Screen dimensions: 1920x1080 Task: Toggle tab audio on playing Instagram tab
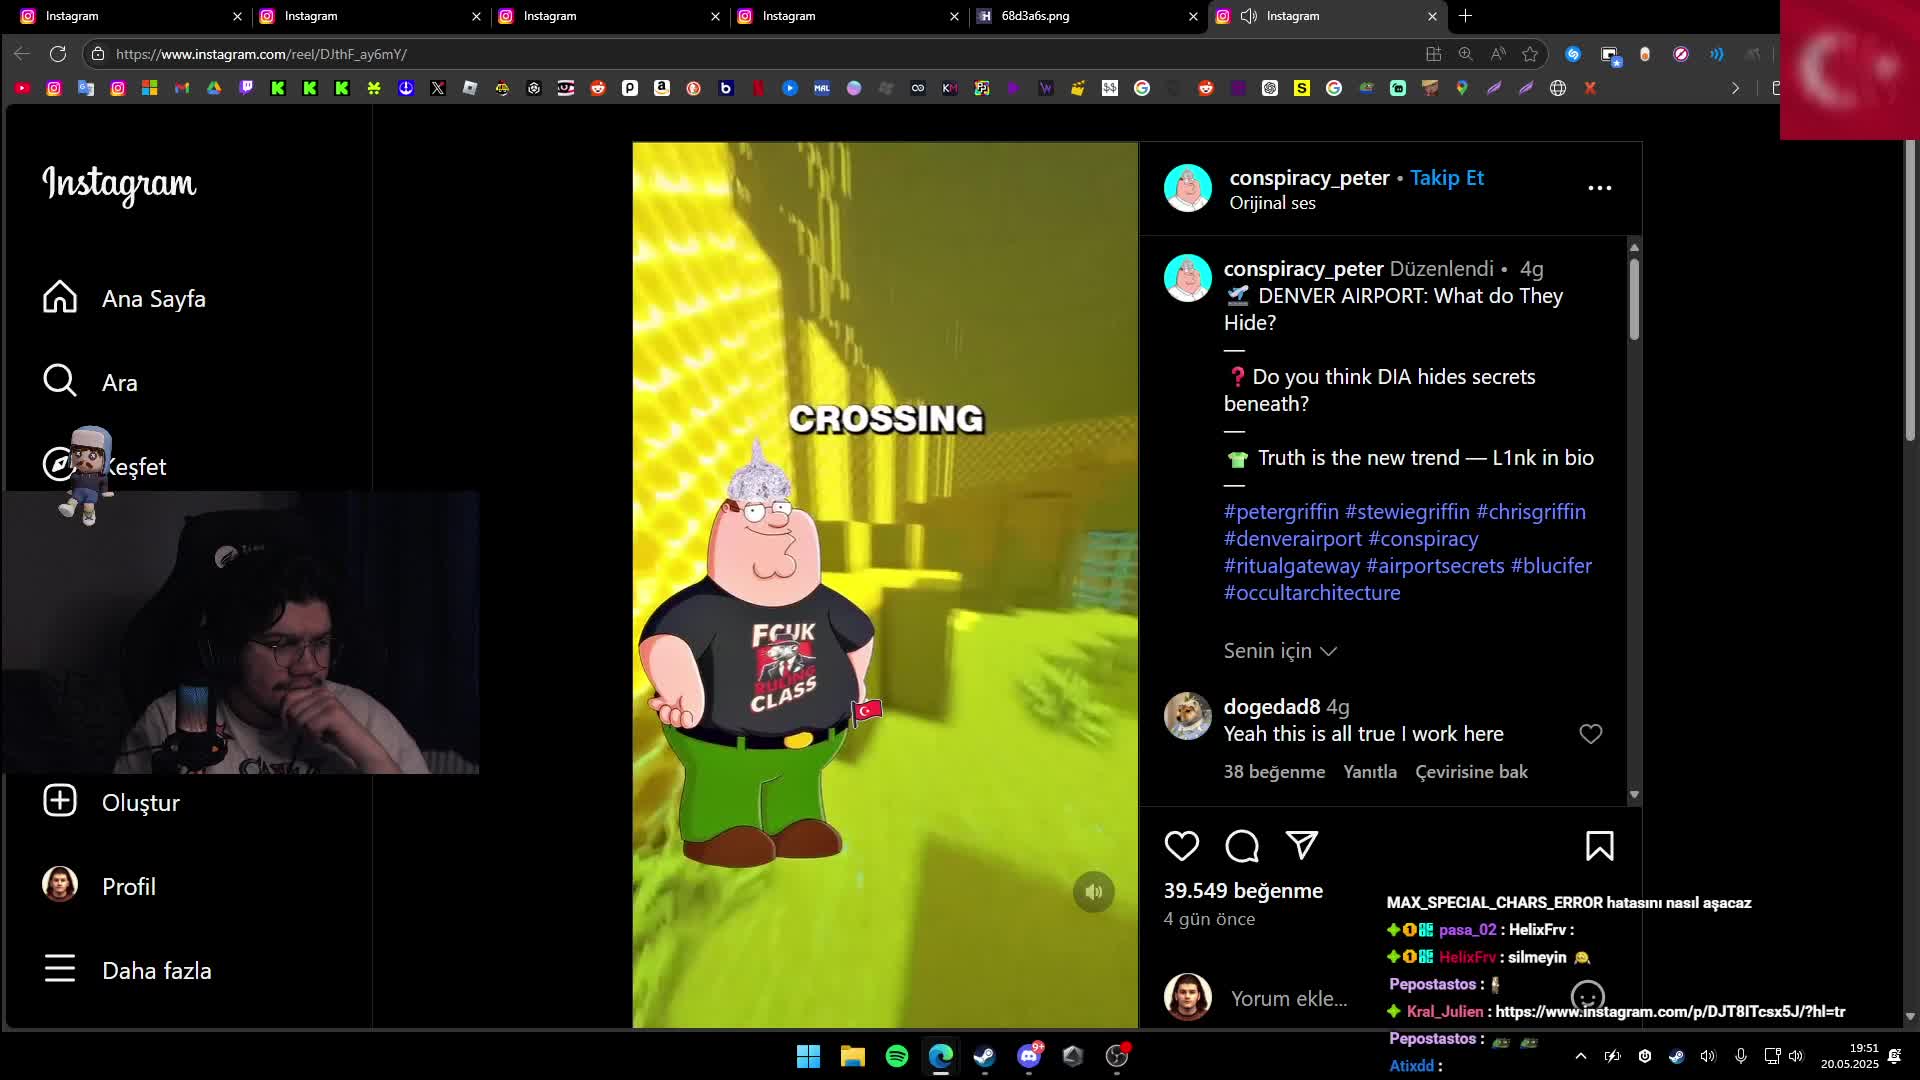[1249, 16]
